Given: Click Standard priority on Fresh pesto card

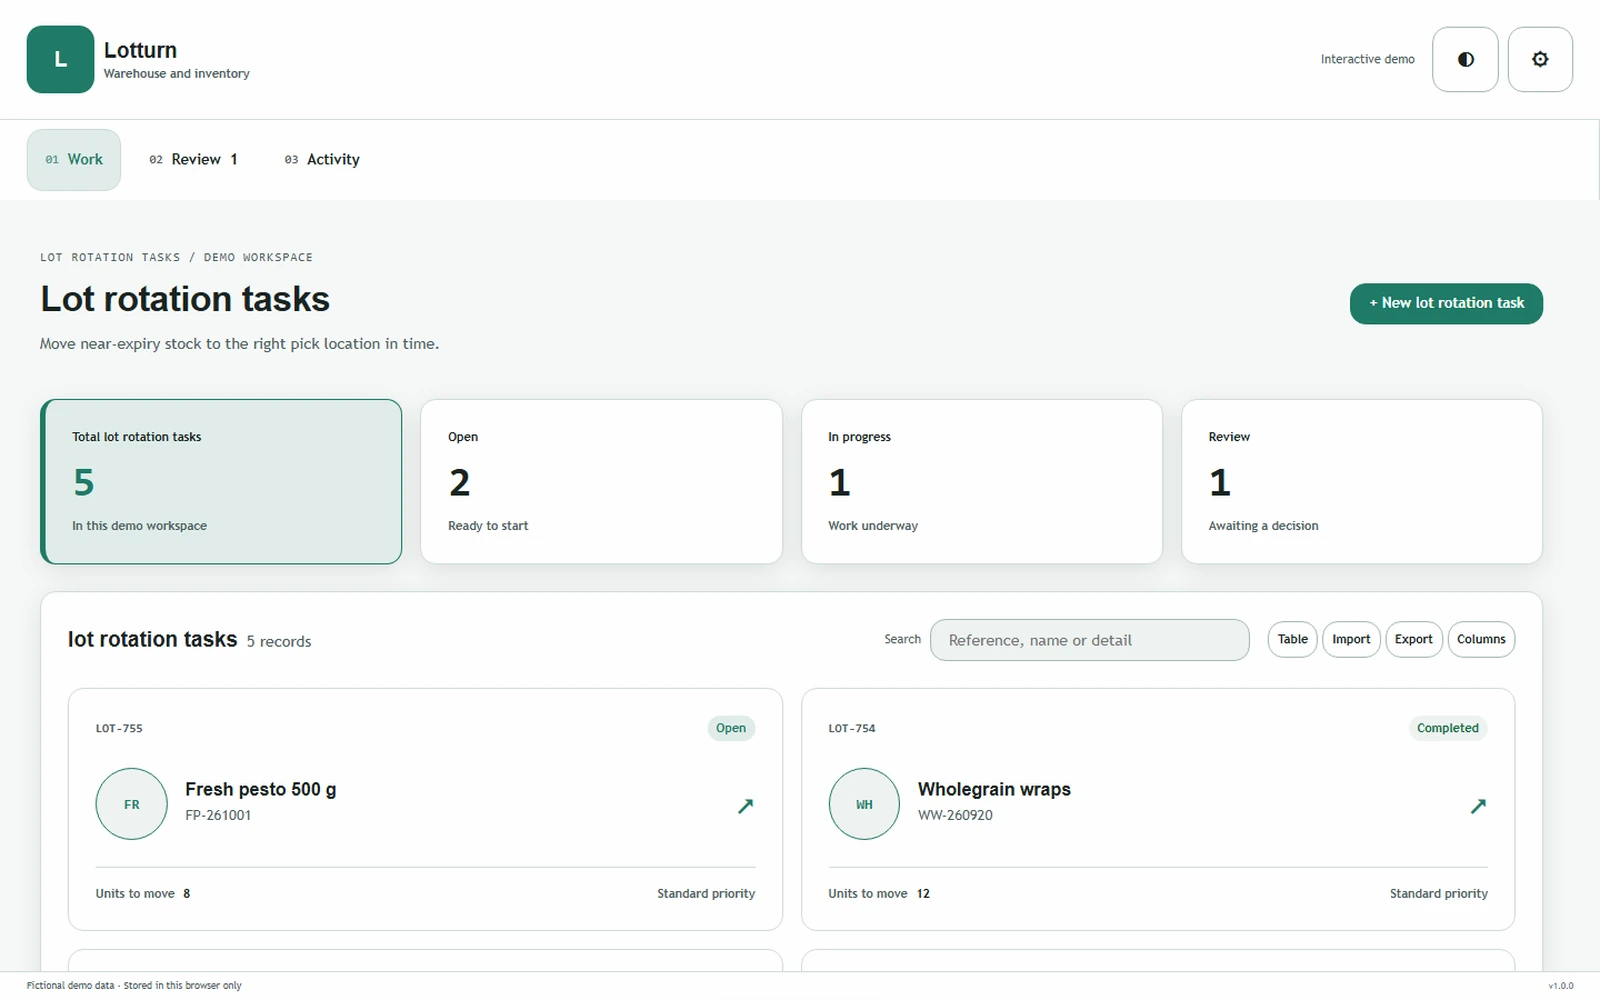Looking at the screenshot, I should (706, 893).
